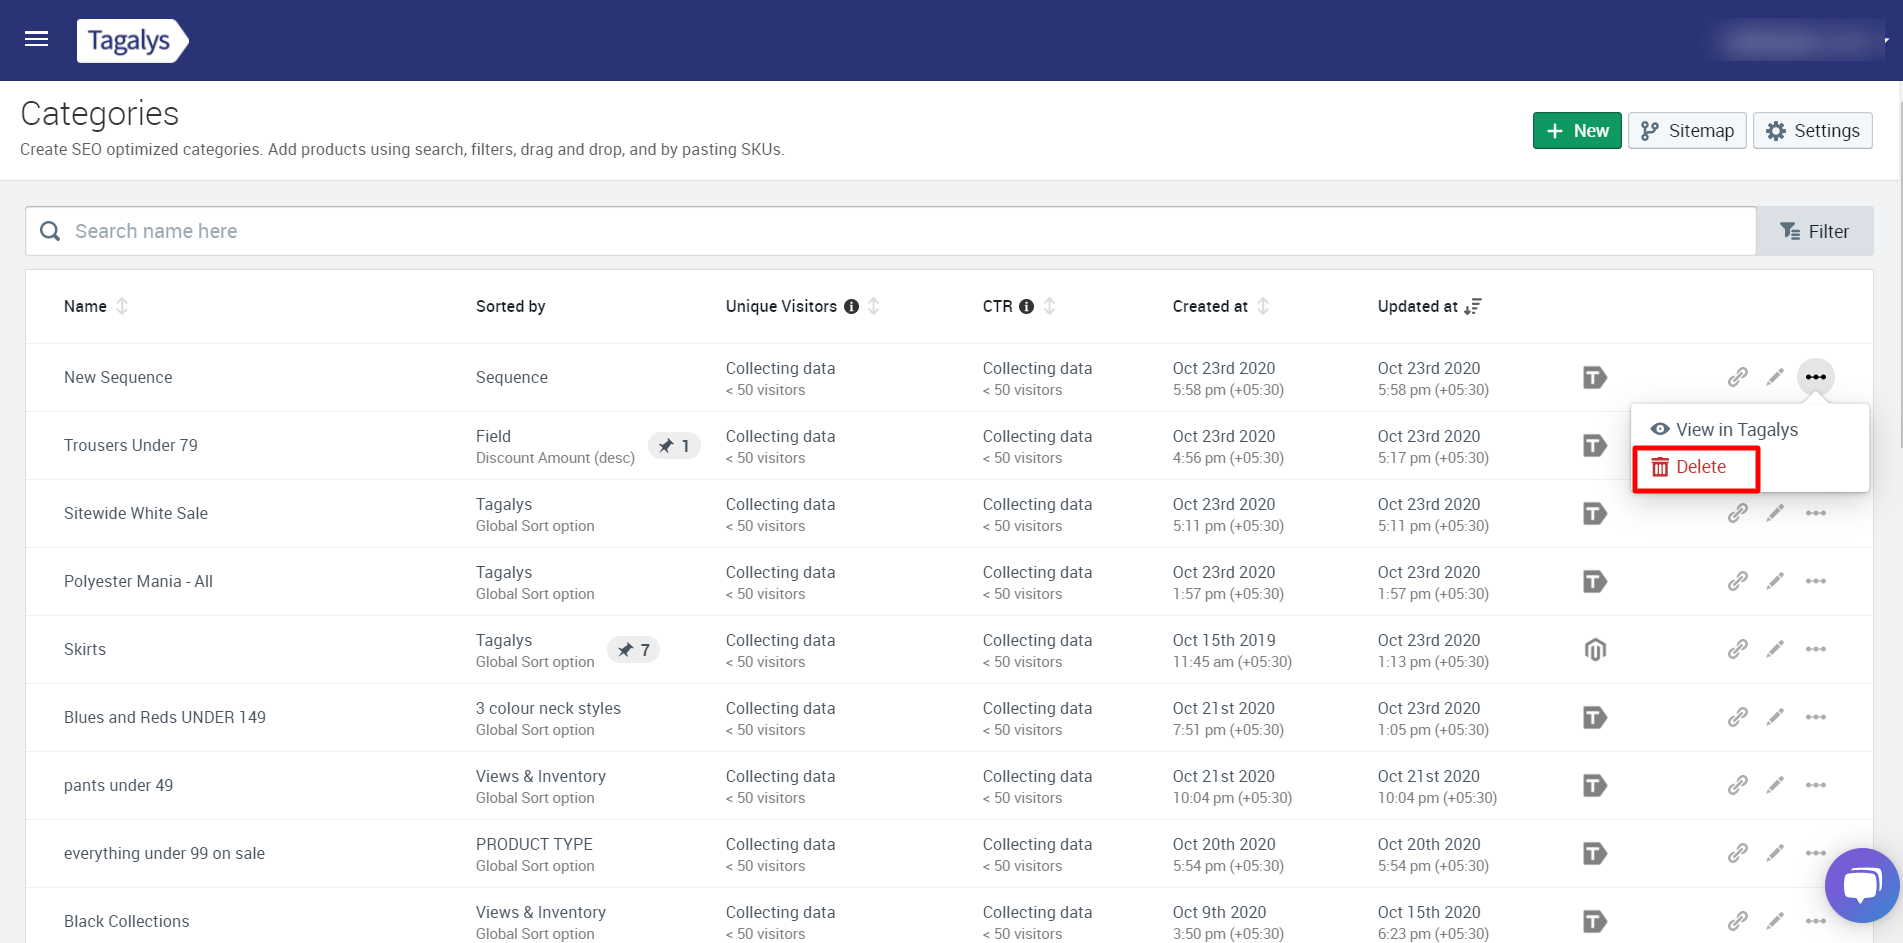Viewport: 1903px width, 943px height.
Task: Edit pencil for everything under 99 on sale
Action: (x=1775, y=853)
